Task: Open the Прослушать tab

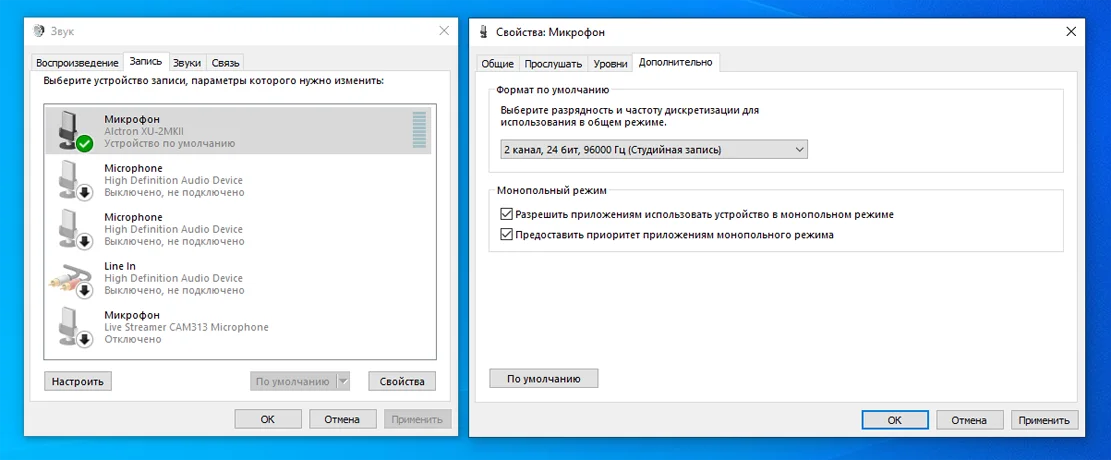Action: click(553, 63)
